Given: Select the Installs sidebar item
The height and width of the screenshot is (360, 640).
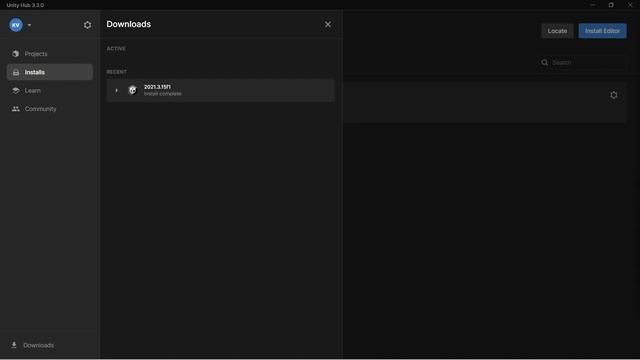Looking at the screenshot, I should point(50,72).
